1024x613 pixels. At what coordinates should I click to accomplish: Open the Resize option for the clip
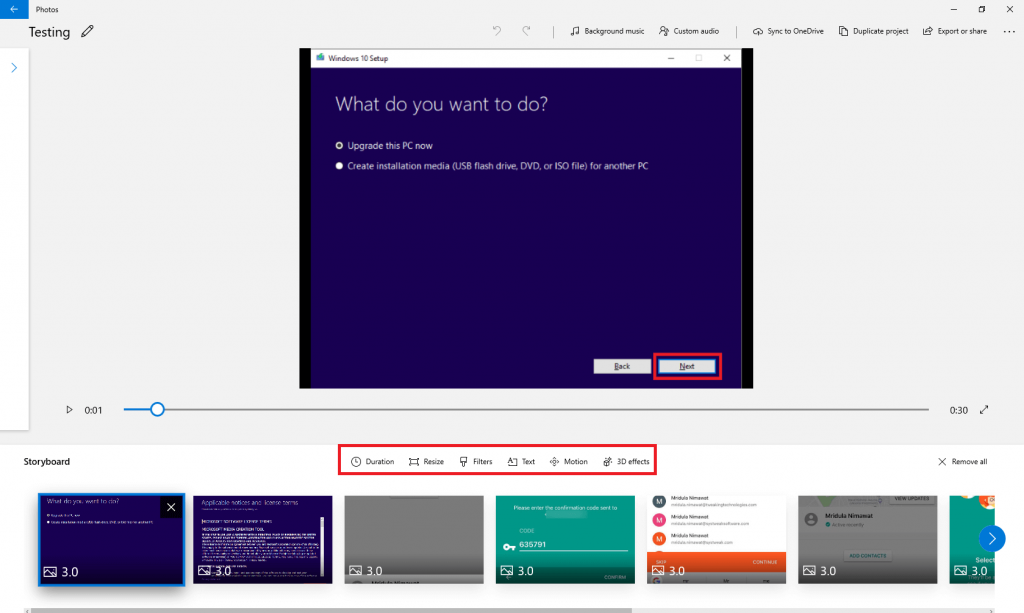[x=426, y=462]
